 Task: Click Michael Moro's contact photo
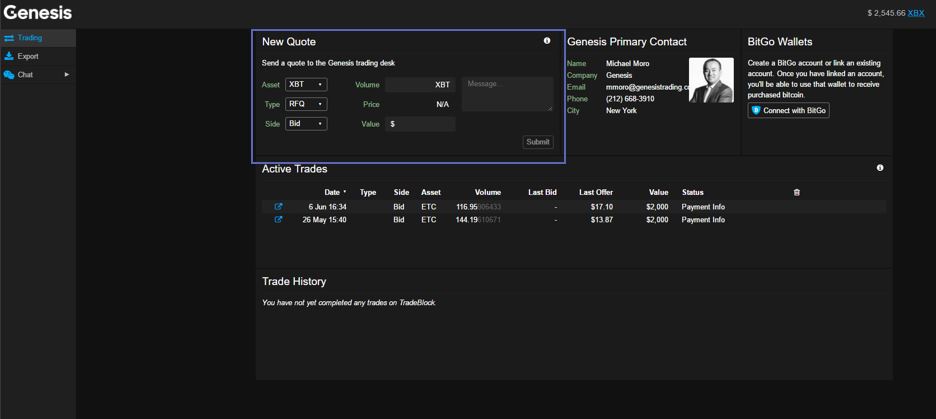(x=711, y=80)
